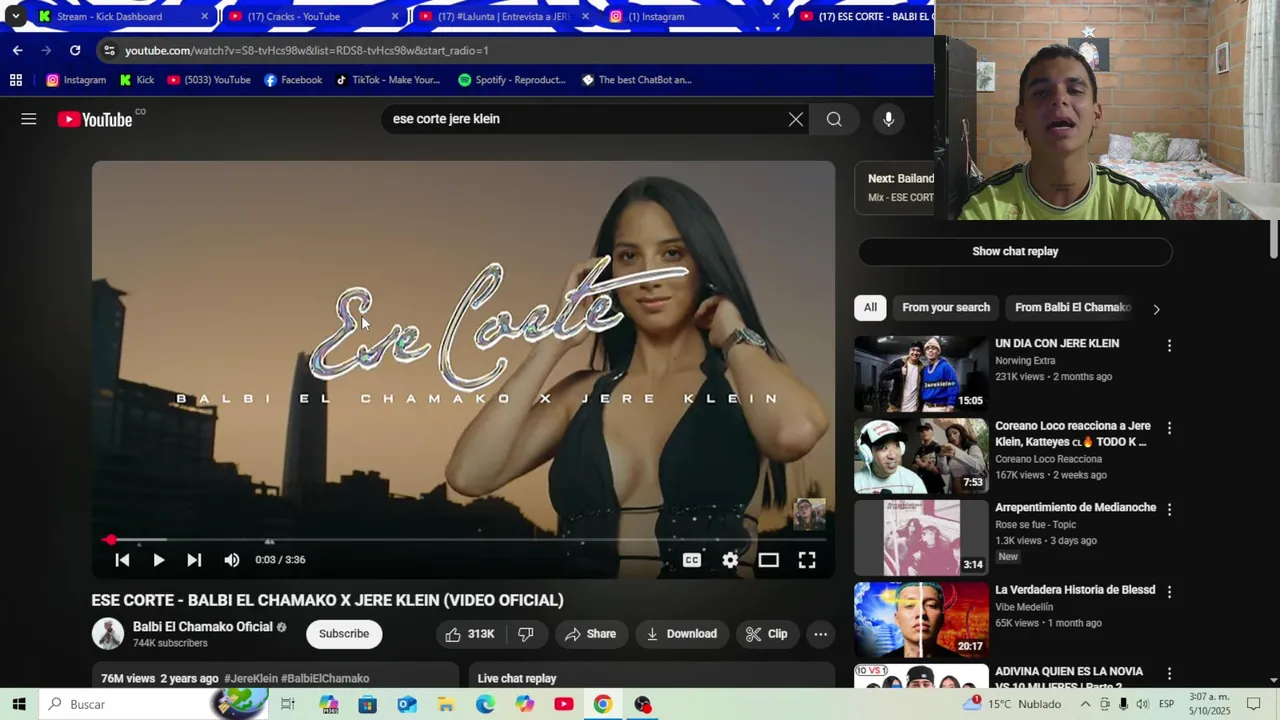Click the Balbi El Chamako channel avatar
This screenshot has height=720, width=1280.
[108, 634]
